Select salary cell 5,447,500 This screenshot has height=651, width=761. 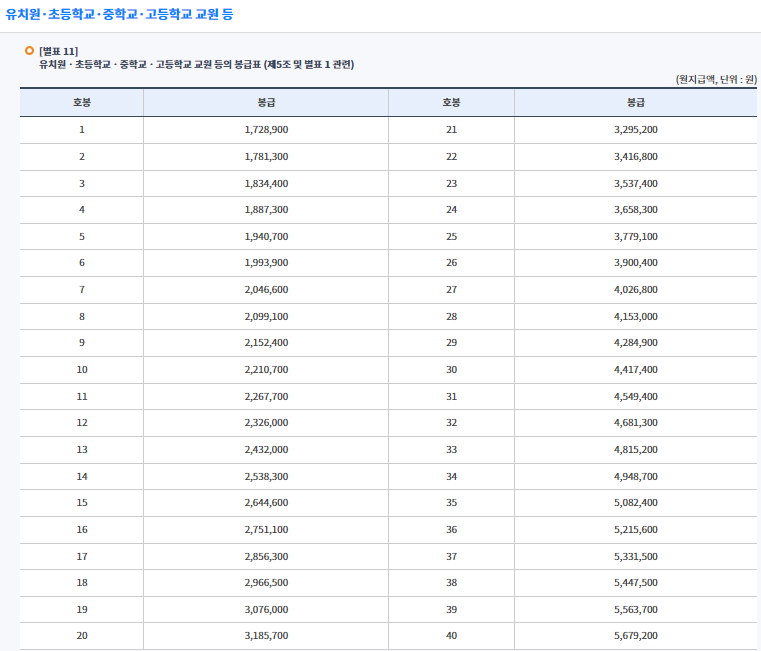tap(635, 583)
